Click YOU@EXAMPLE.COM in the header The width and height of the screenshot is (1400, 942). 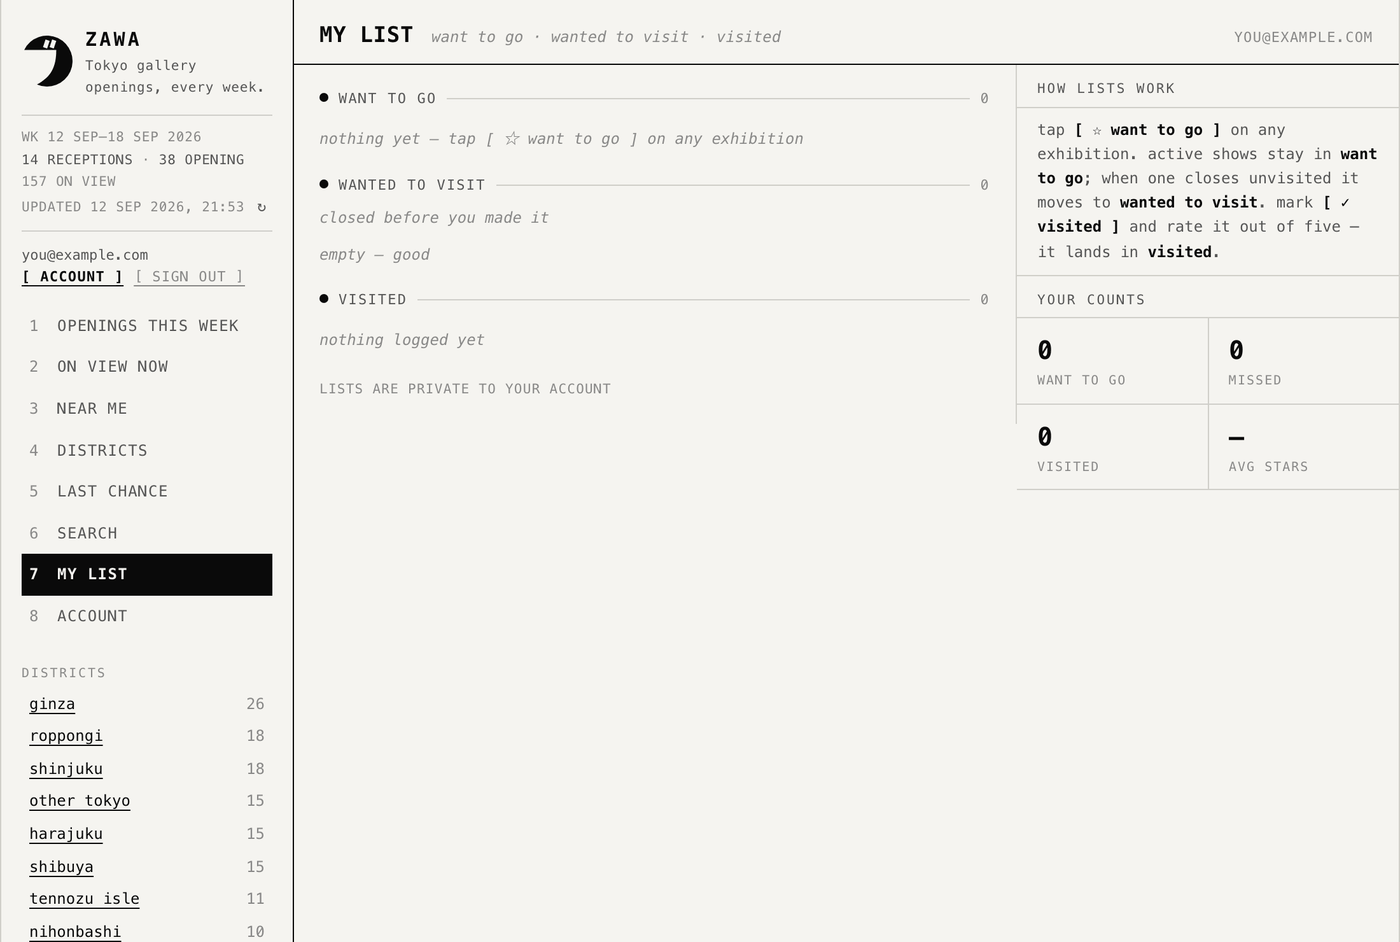click(x=1303, y=37)
